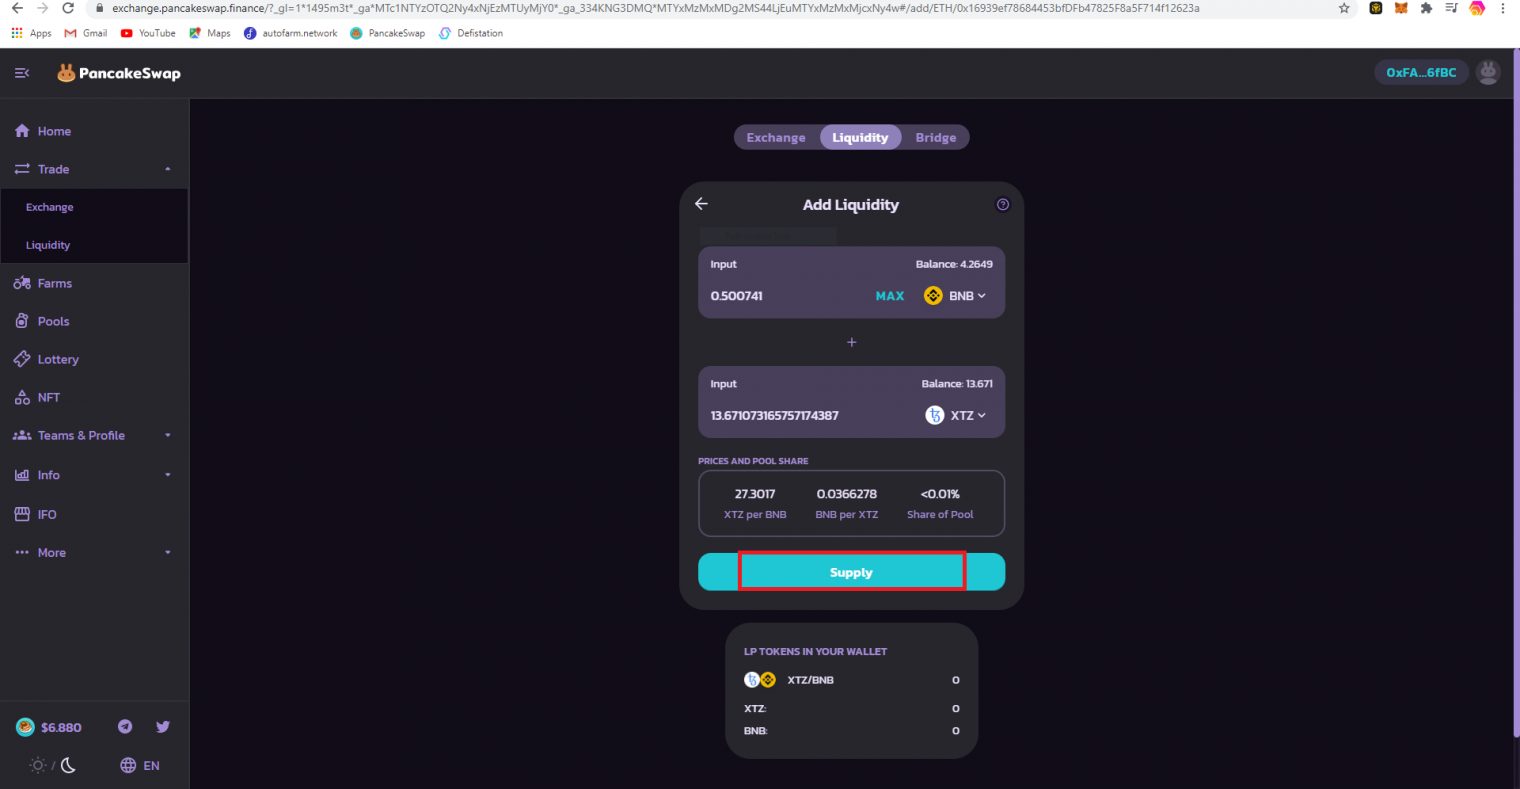The height and width of the screenshot is (789, 1520).
Task: Open the IFO page
Action: [94, 514]
